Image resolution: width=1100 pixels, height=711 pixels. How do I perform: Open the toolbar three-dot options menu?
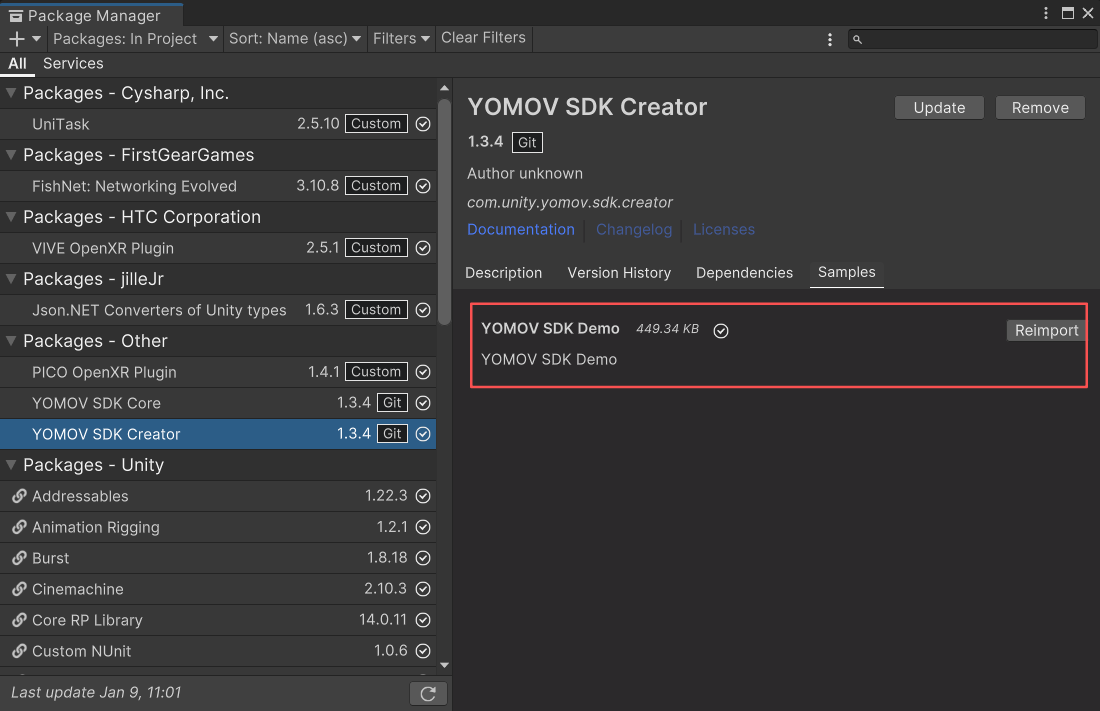[830, 39]
